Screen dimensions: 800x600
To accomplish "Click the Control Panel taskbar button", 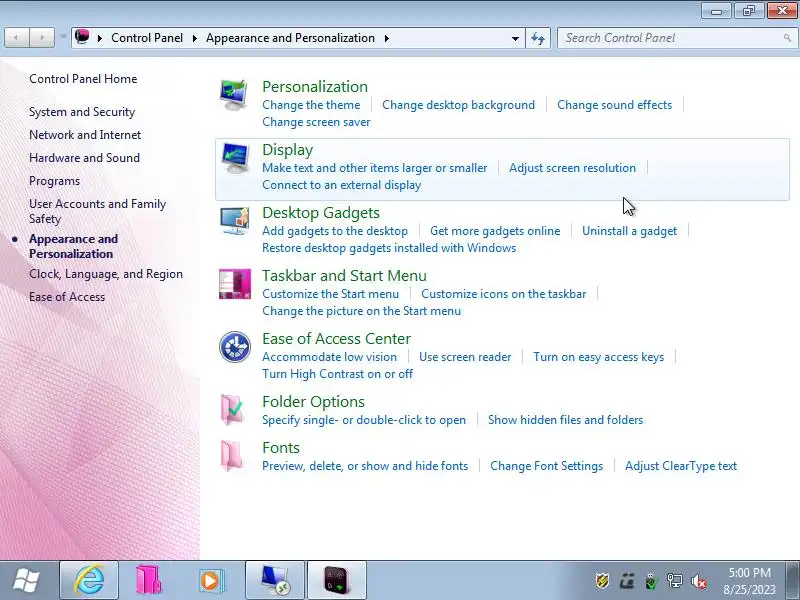I will click(x=275, y=581).
